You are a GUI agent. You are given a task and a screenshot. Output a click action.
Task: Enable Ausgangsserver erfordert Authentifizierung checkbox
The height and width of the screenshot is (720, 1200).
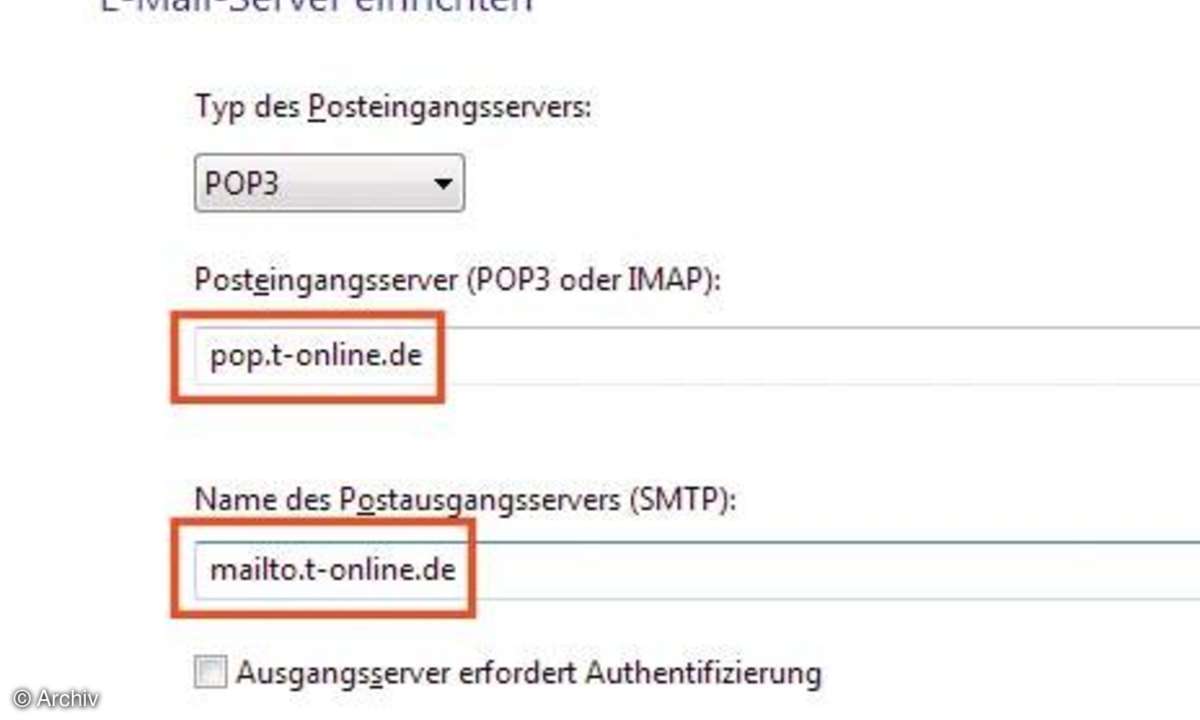click(210, 673)
